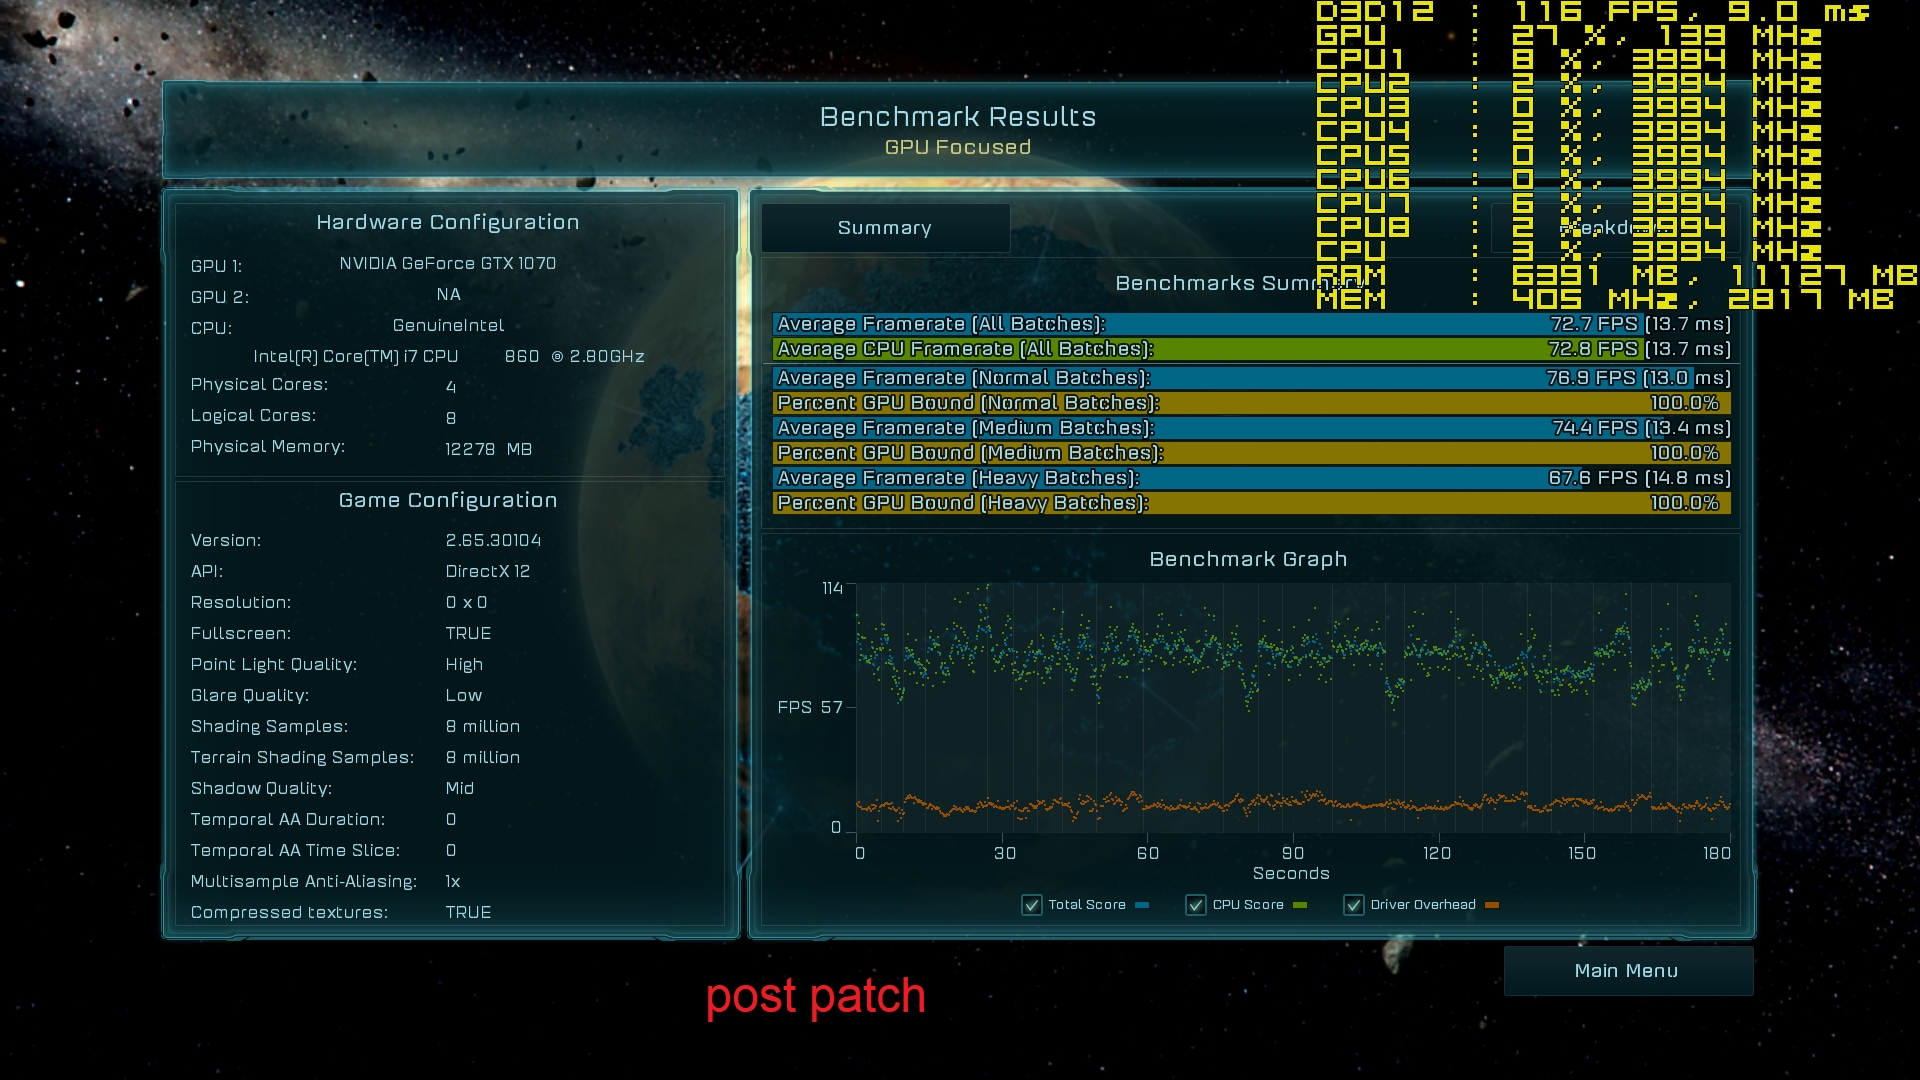The width and height of the screenshot is (1920, 1080).
Task: Select the Average CPU Framerate result bar
Action: point(1250,349)
